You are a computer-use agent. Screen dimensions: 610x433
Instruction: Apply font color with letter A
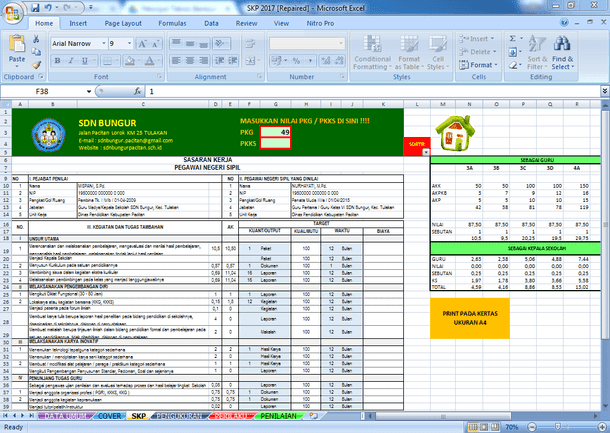150,61
